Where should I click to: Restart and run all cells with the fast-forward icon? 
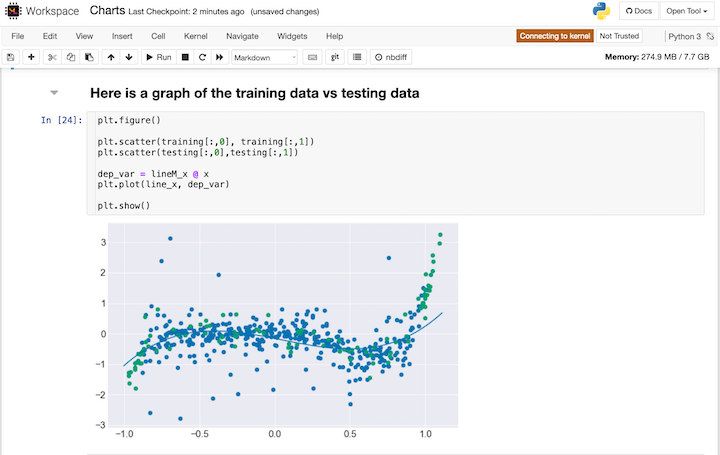(x=219, y=57)
